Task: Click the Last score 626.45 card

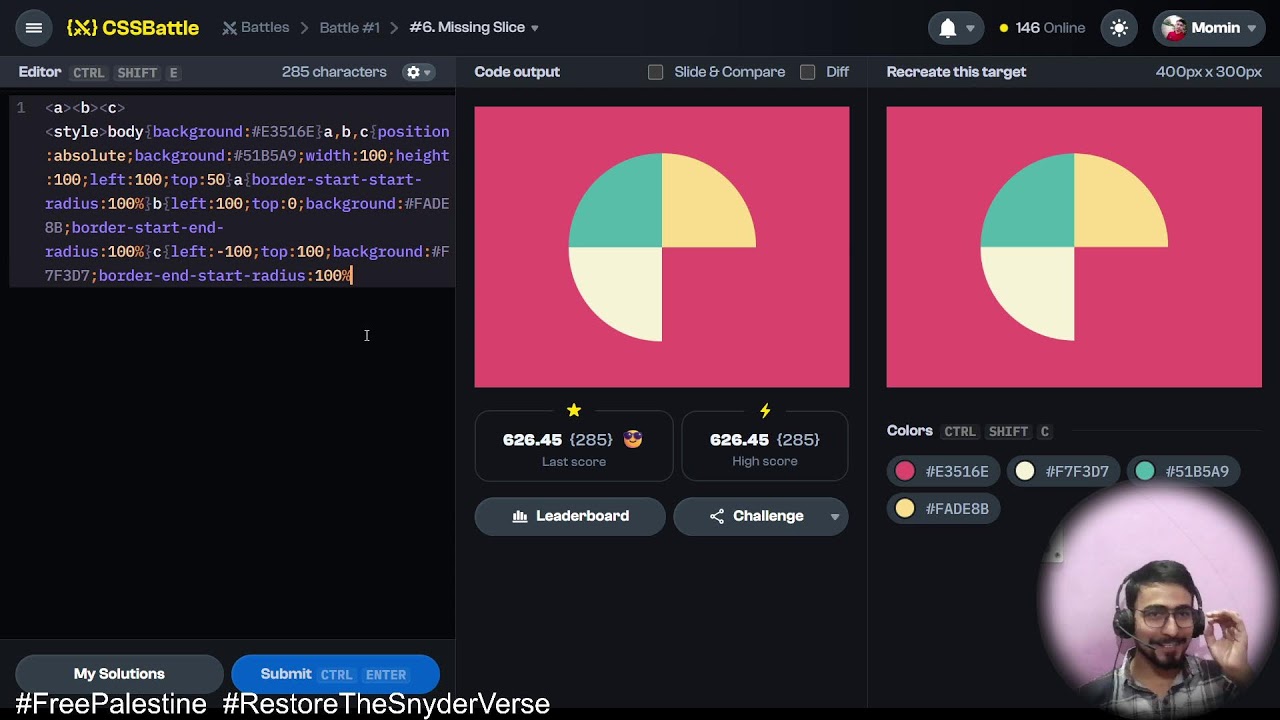Action: 574,446
